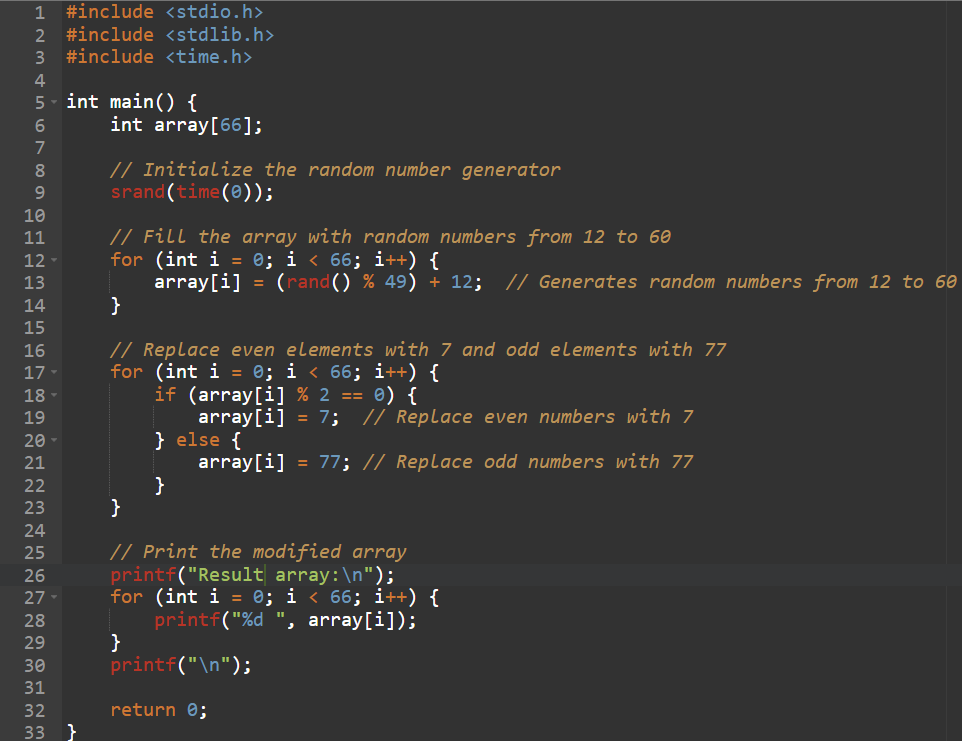The width and height of the screenshot is (962, 741).
Task: Collapse the main() function fold arrow
Action: 54,102
